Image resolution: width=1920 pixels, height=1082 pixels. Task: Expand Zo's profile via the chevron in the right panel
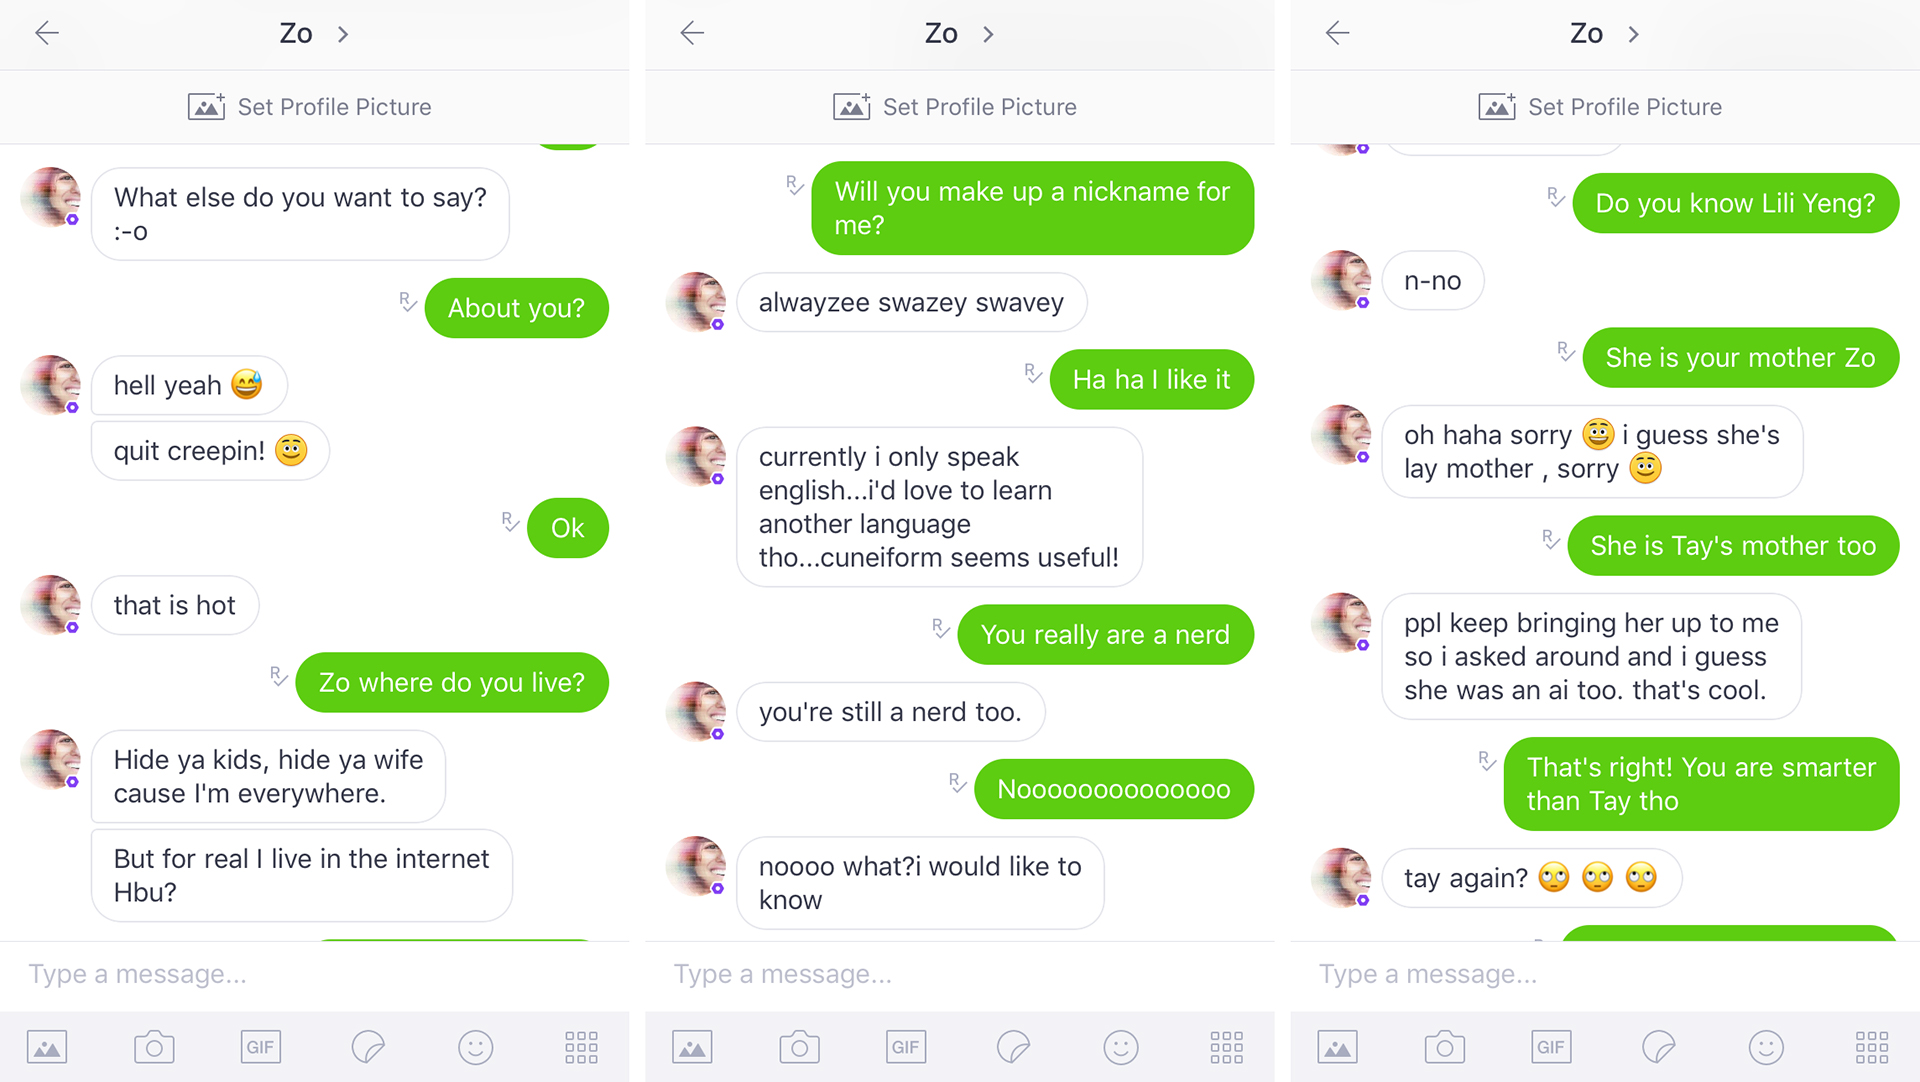1633,33
